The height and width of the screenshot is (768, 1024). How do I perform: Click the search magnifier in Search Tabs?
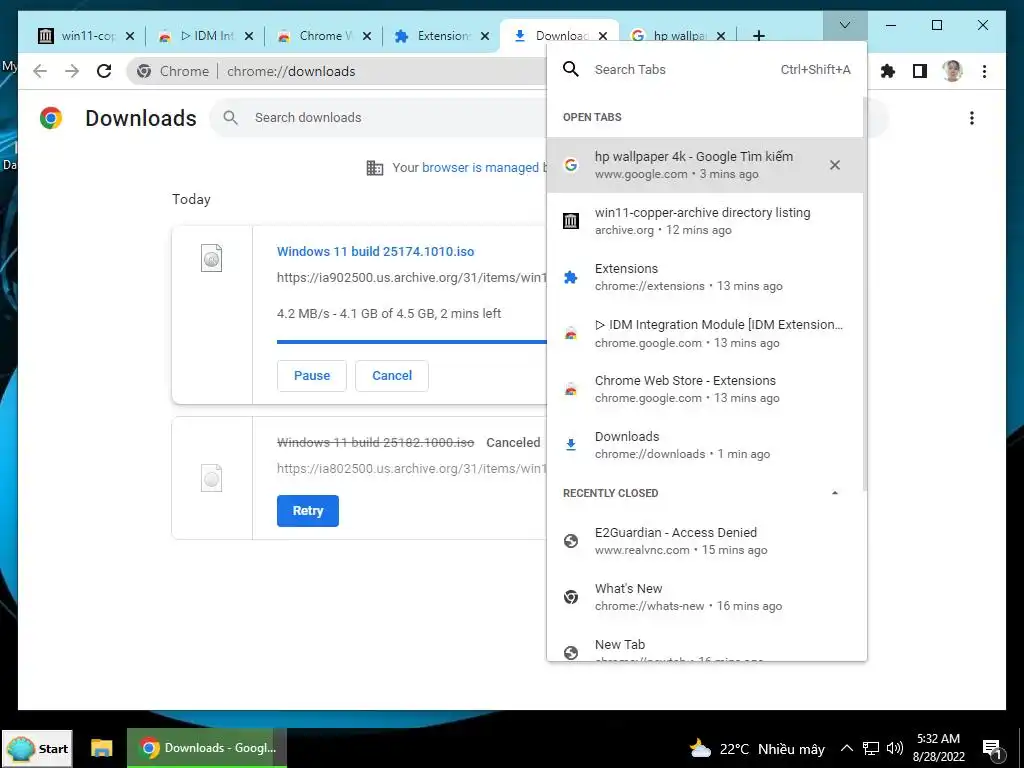(x=571, y=69)
